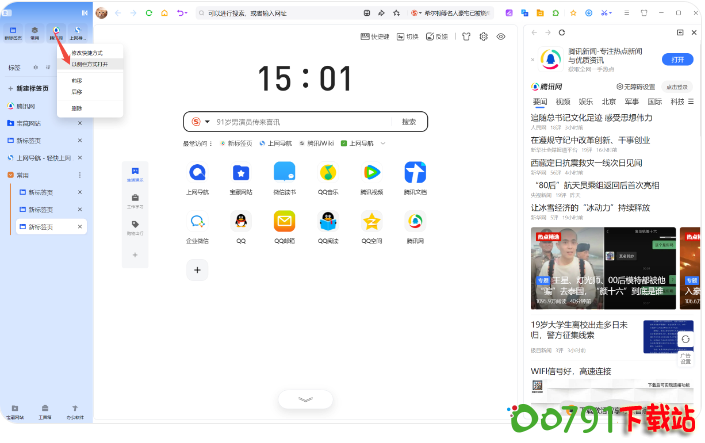Switch to the 娱乐 news tab
This screenshot has height=443, width=705.
coord(585,101)
